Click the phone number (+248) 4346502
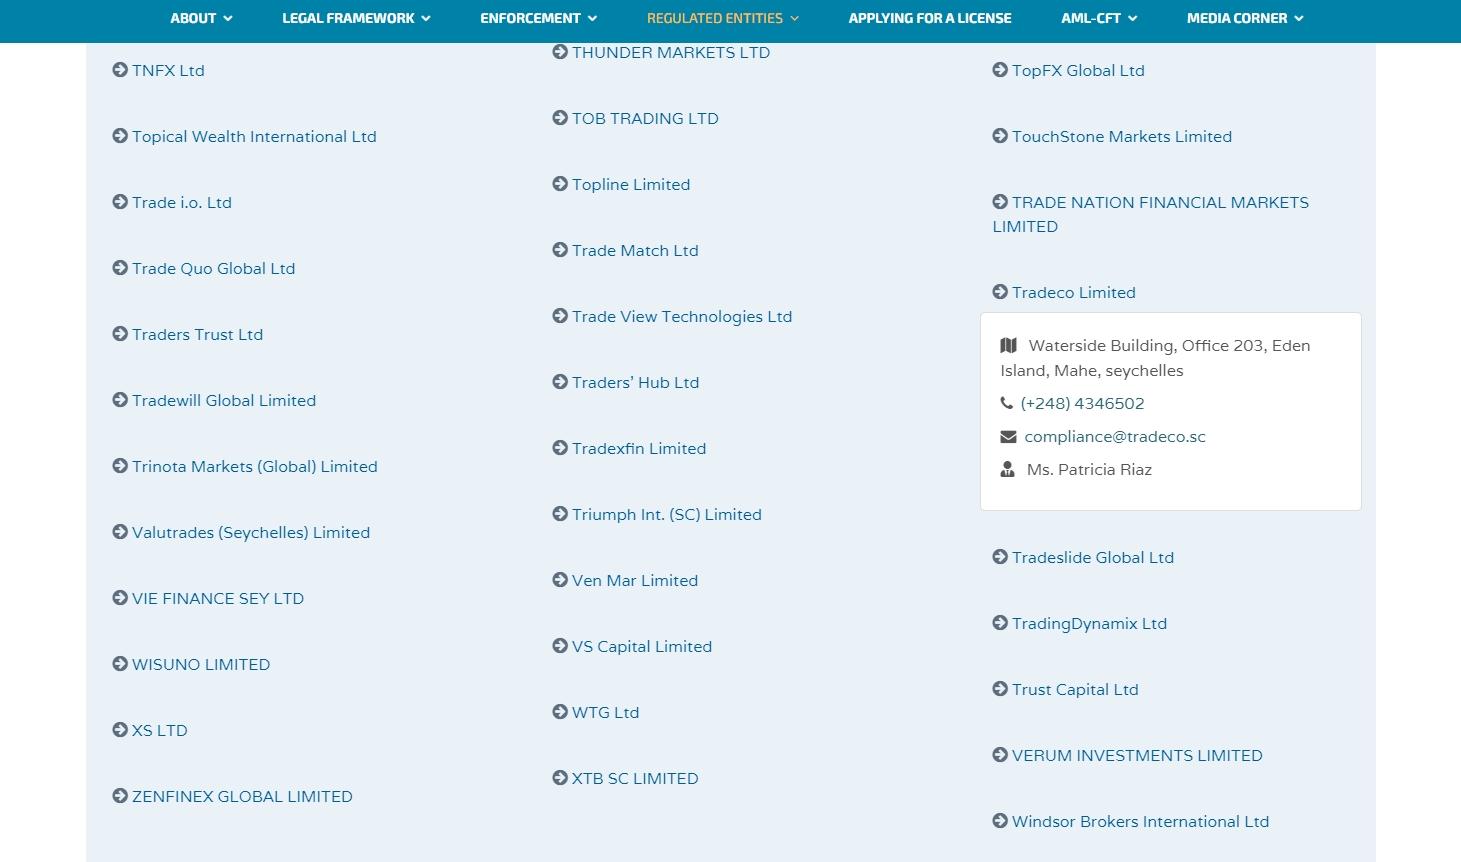Screen dimensions: 1461x862 point(1082,403)
